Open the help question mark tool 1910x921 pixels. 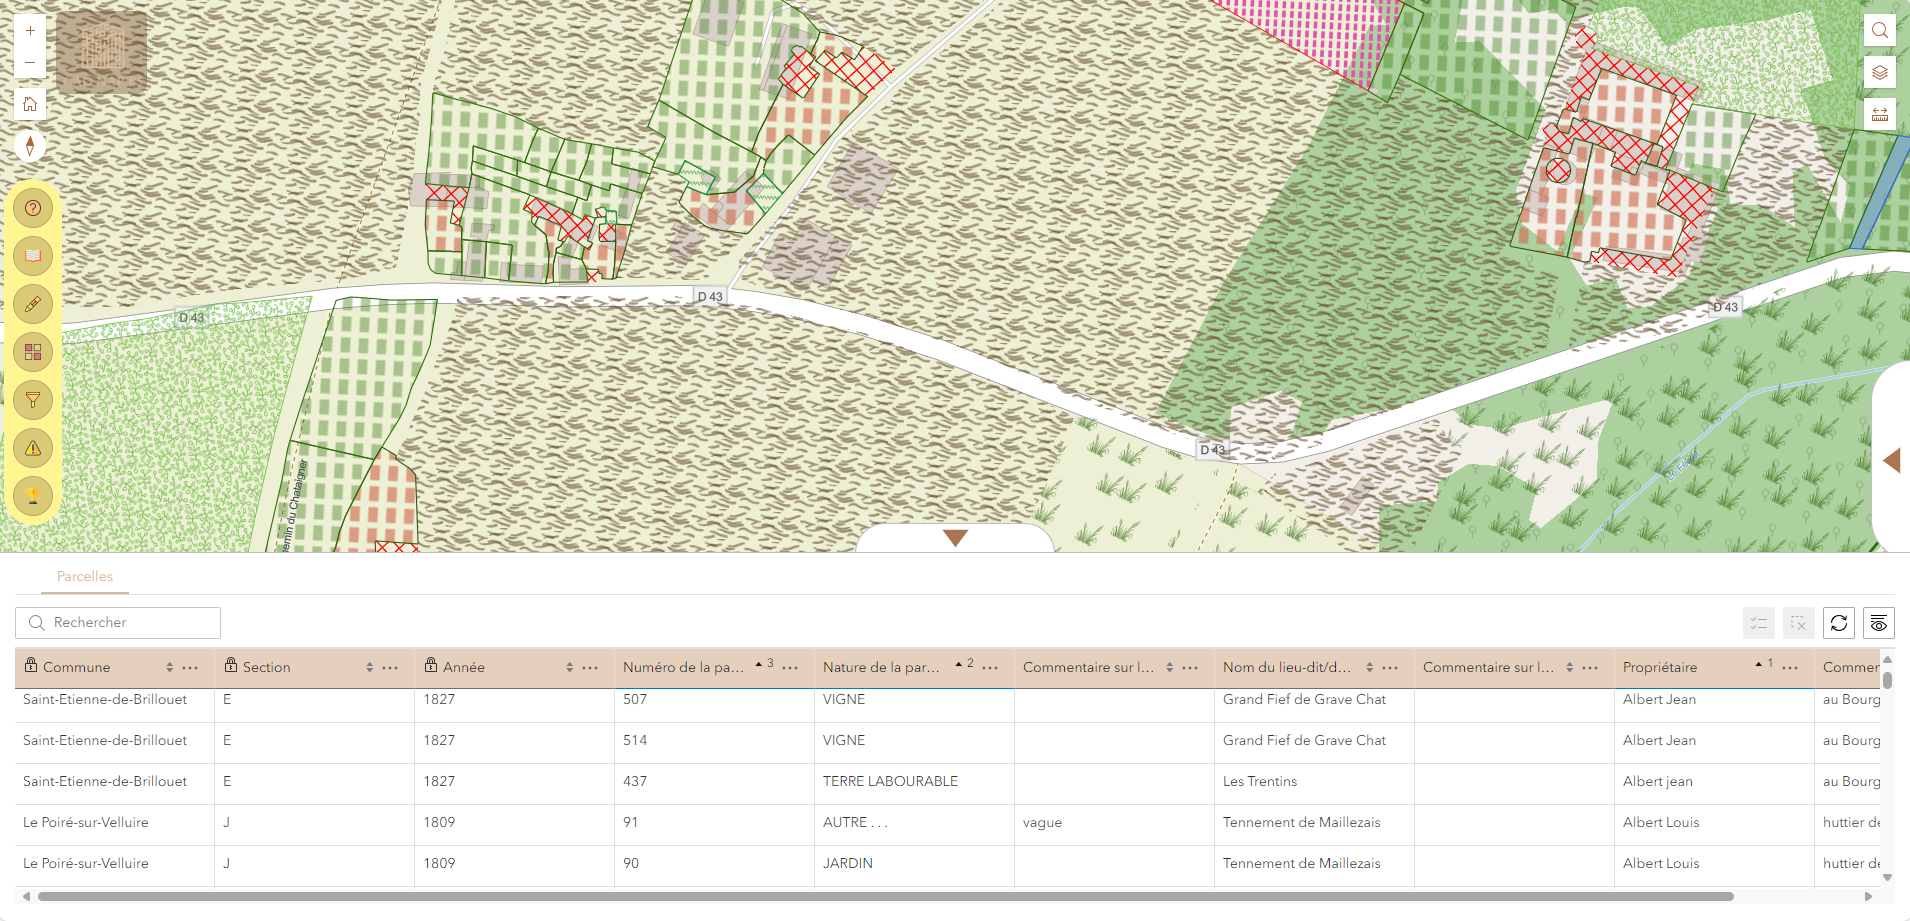coord(33,208)
